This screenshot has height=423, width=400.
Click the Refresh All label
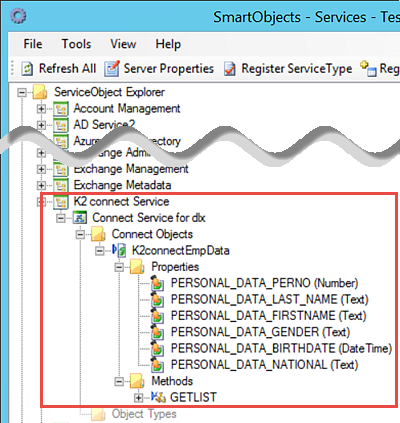[67, 68]
